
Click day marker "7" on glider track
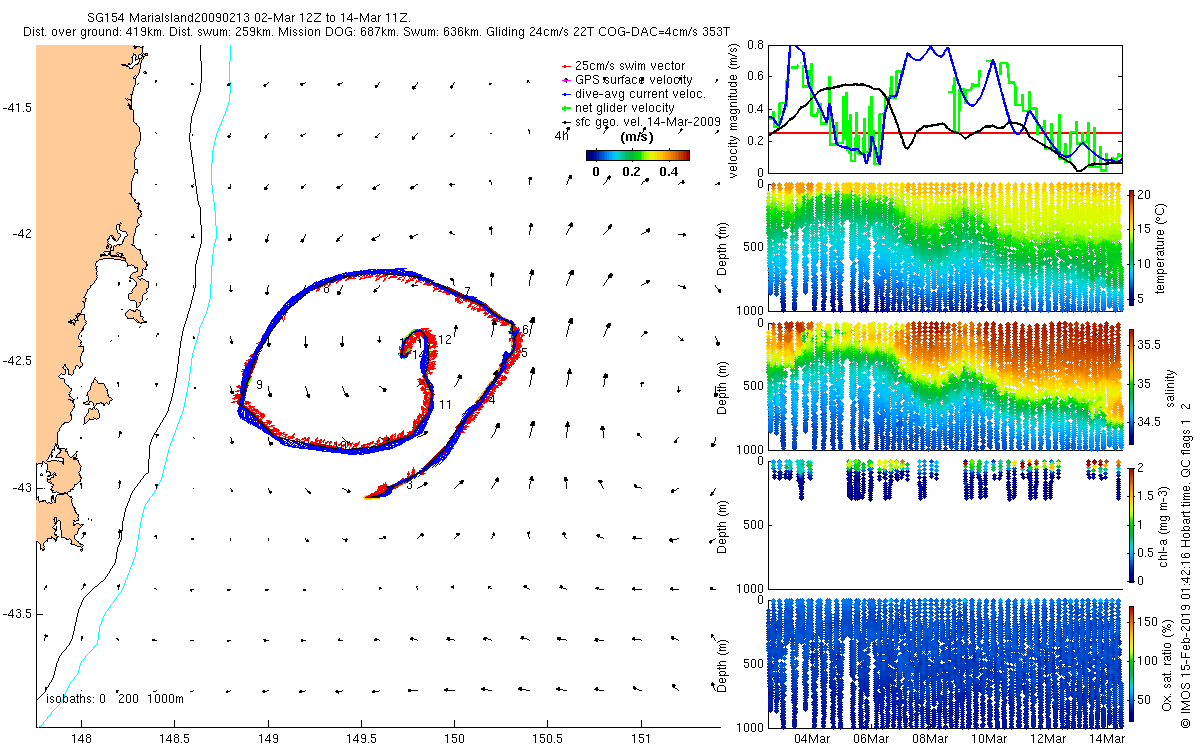click(x=467, y=292)
